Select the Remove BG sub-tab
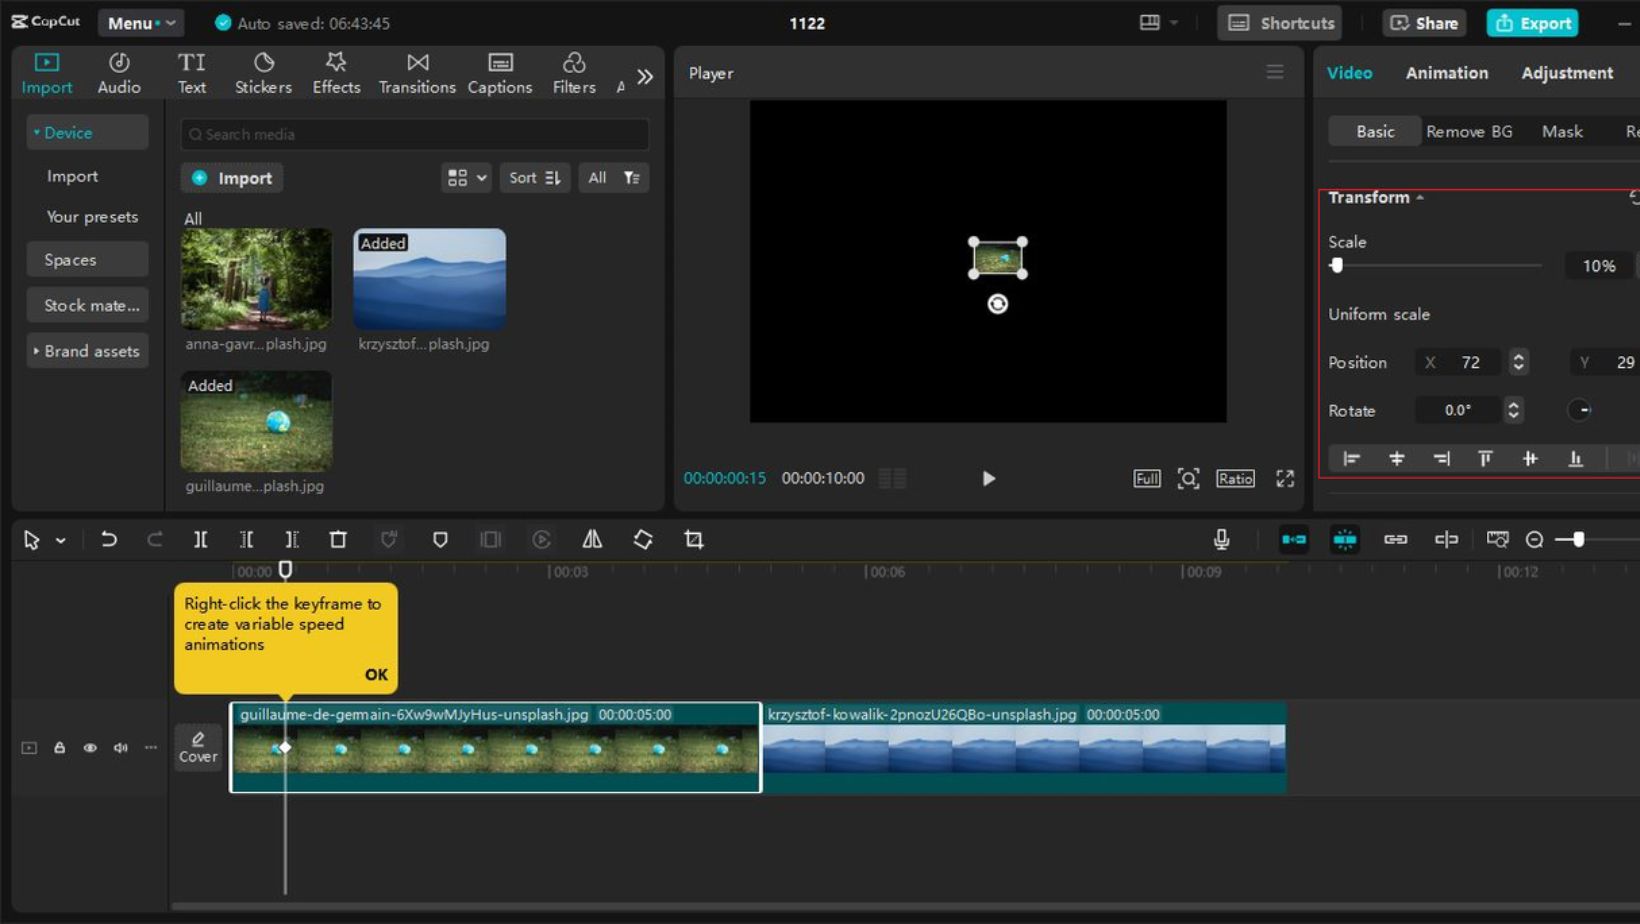 pyautogui.click(x=1469, y=131)
